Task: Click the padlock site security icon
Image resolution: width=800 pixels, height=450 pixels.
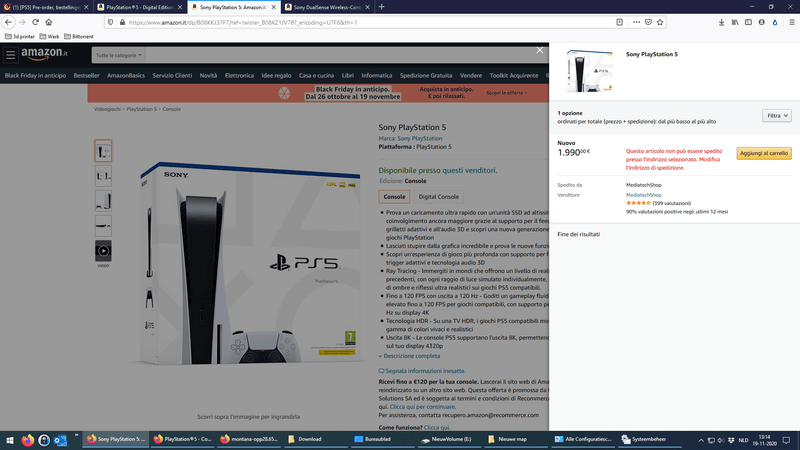Action: (122, 22)
